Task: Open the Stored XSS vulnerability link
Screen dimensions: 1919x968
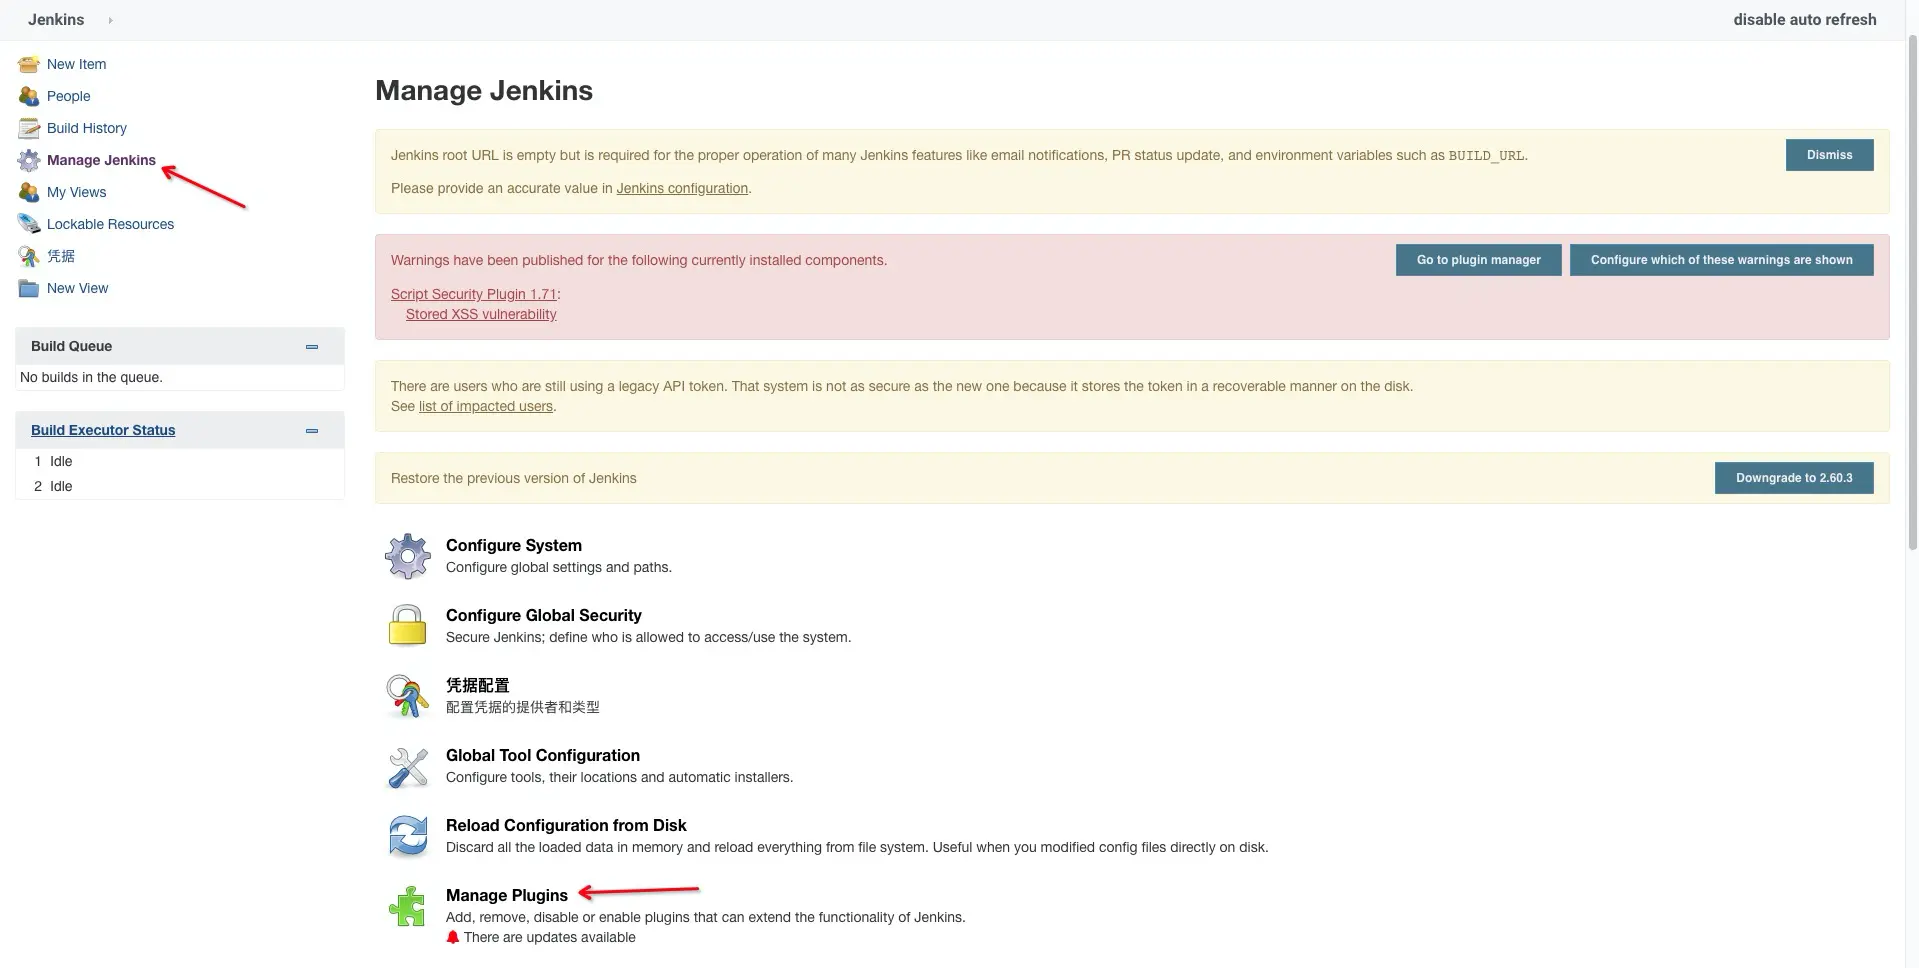Action: 481,314
